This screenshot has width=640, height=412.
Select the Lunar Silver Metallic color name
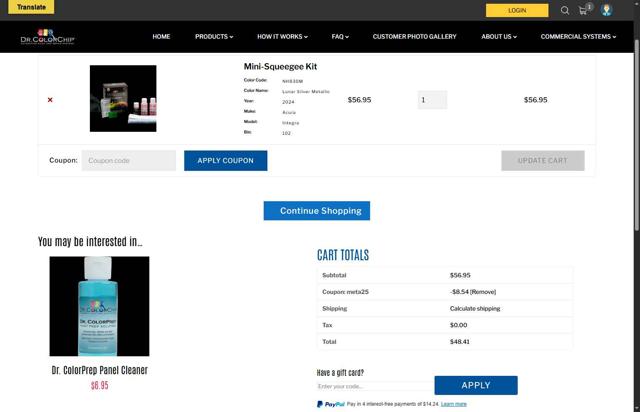[306, 92]
